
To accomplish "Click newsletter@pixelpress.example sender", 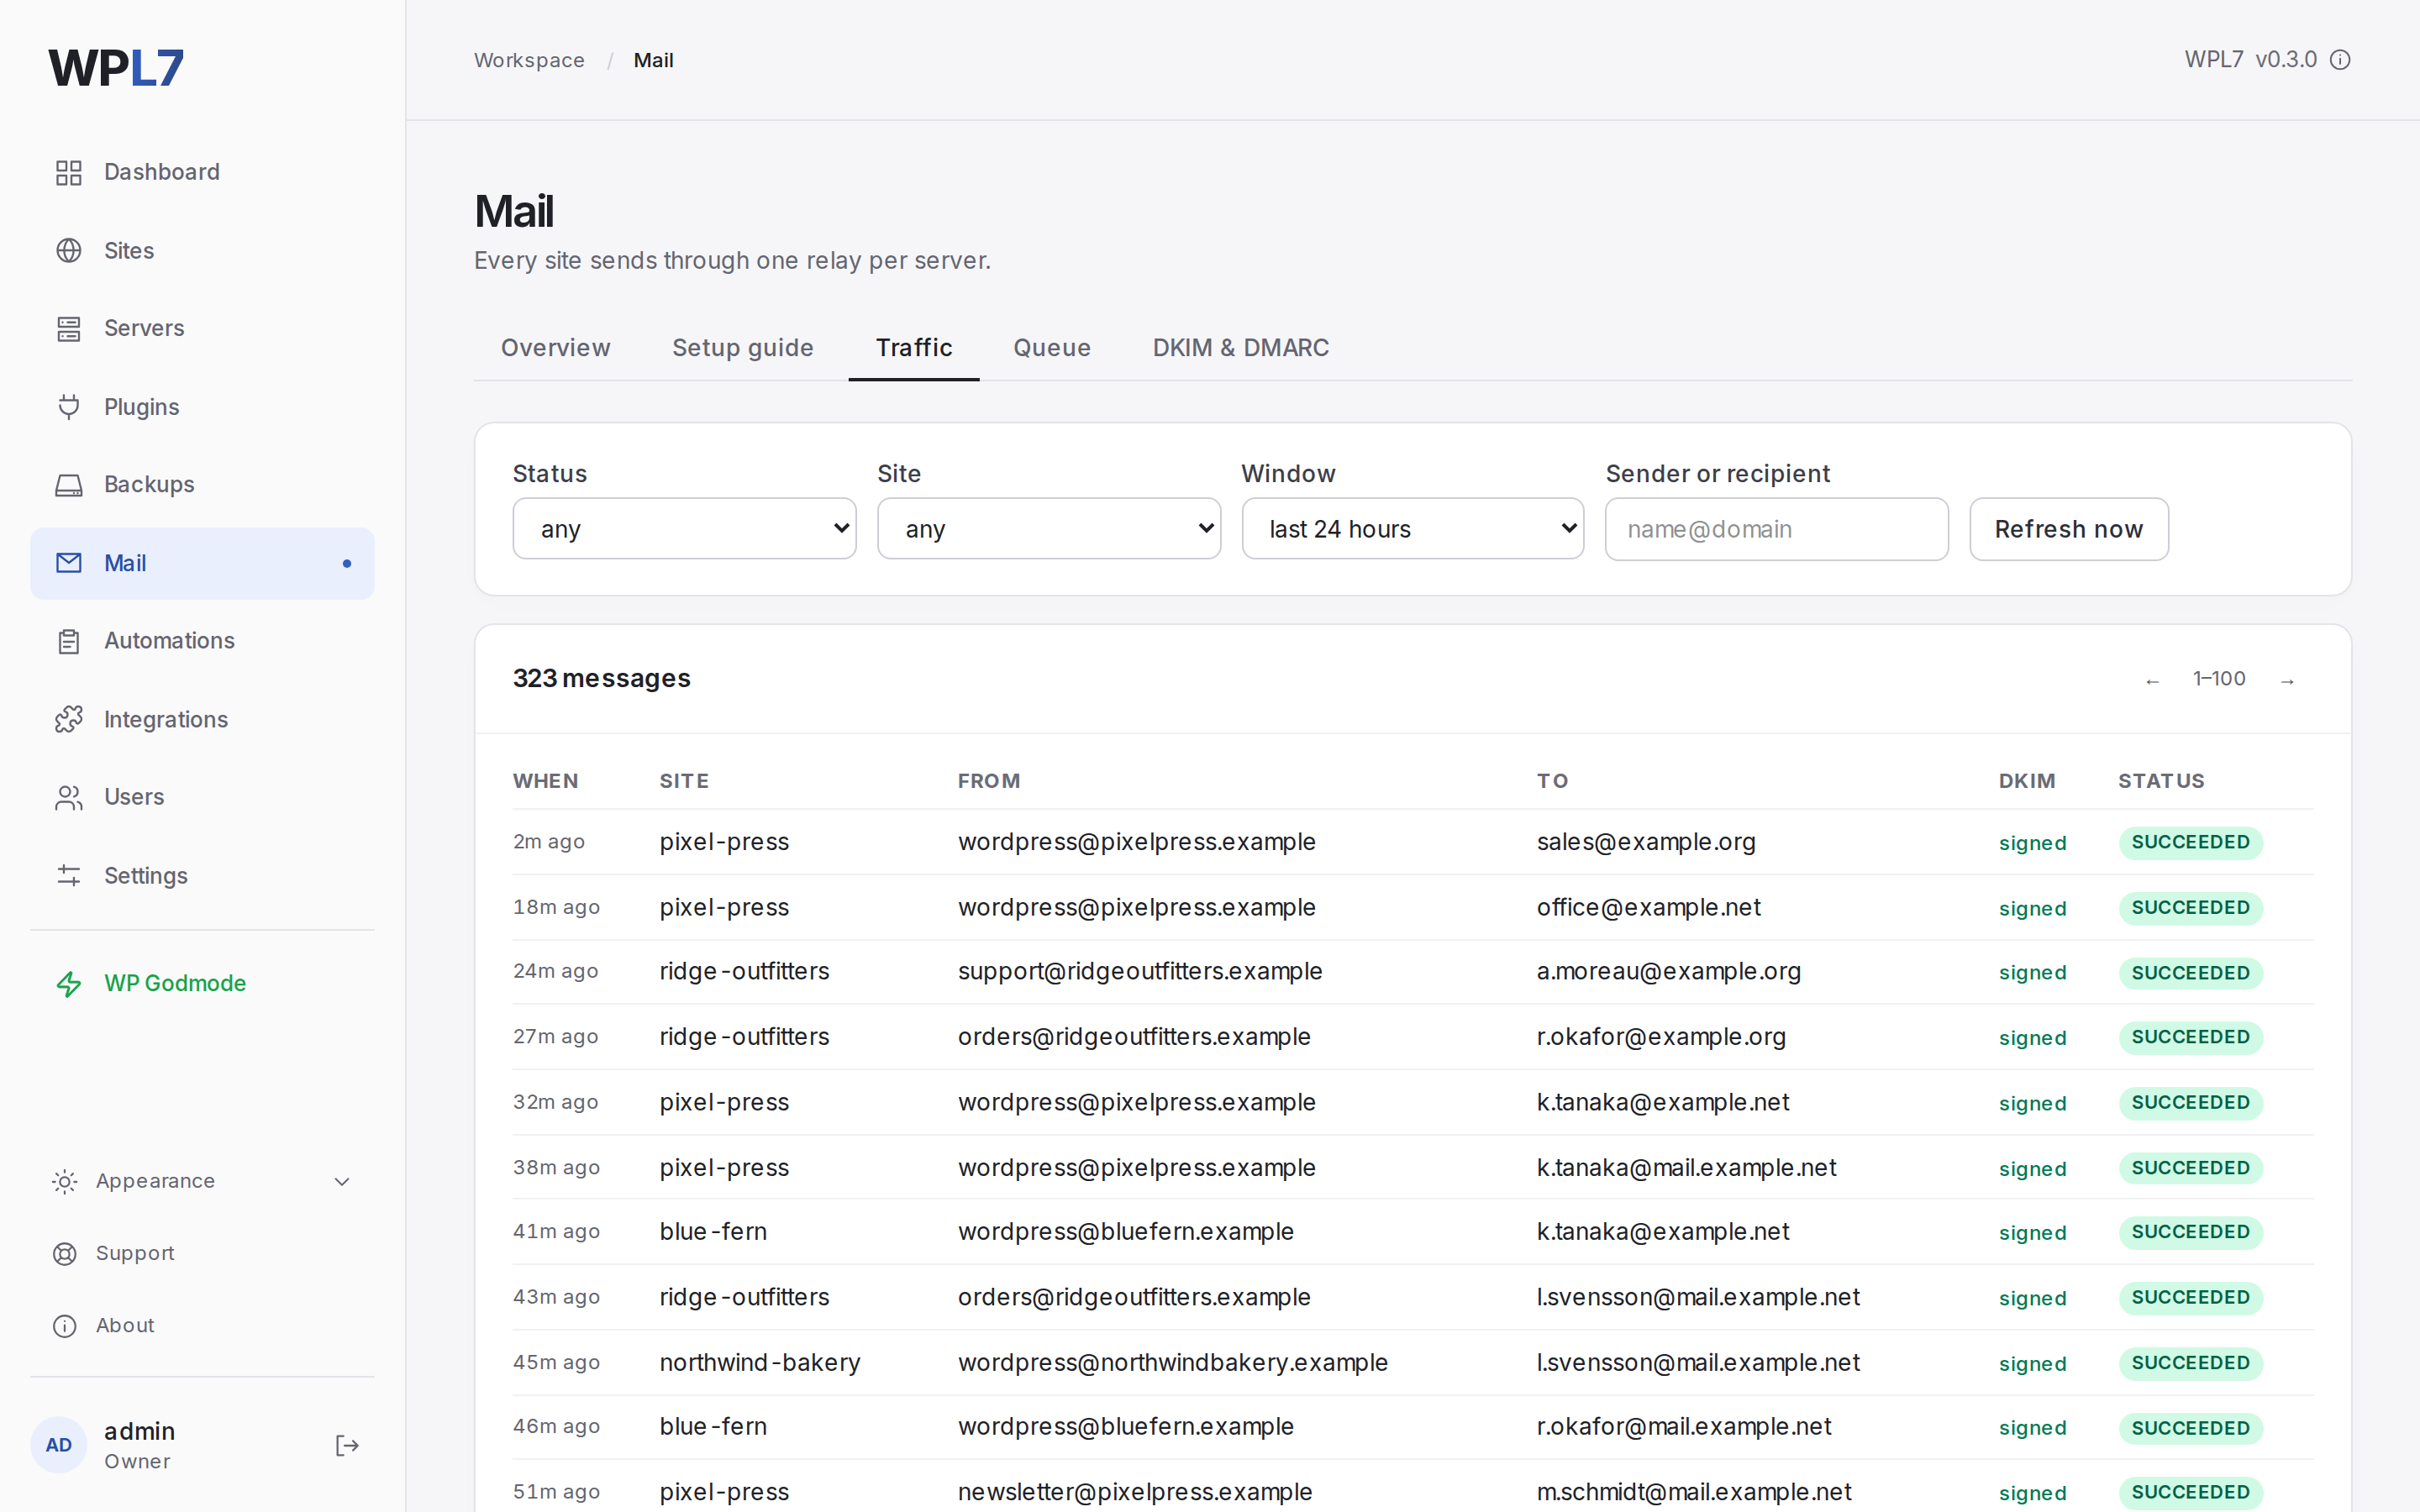I will [x=1135, y=1492].
